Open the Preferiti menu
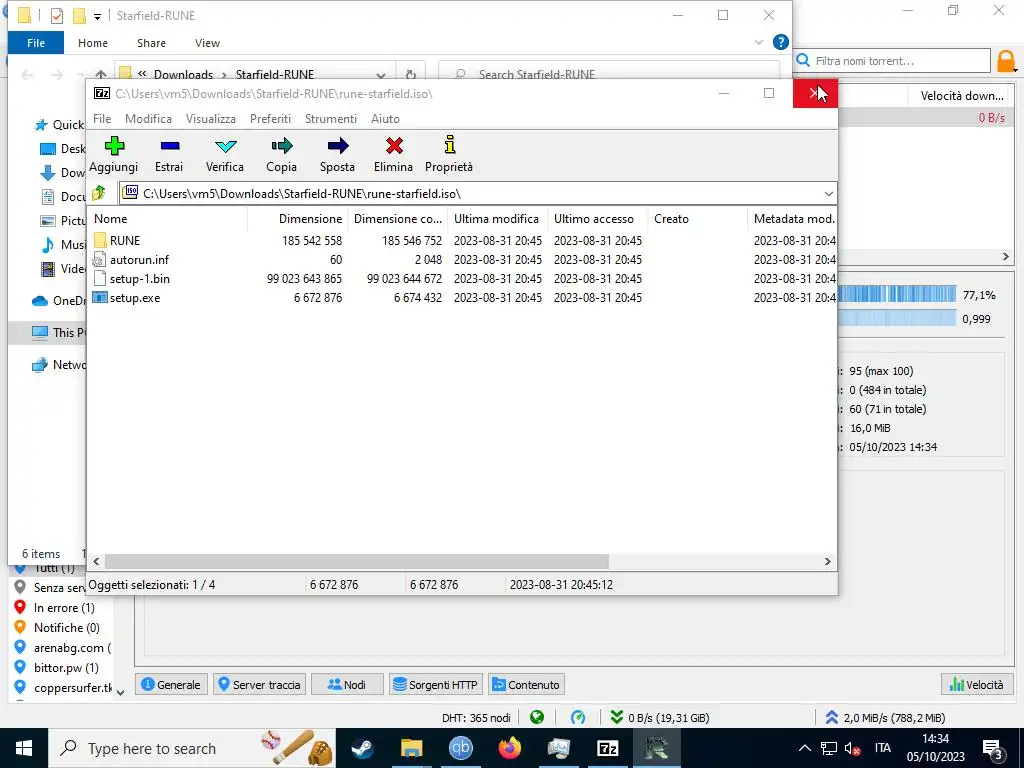The width and height of the screenshot is (1024, 768). coord(270,119)
